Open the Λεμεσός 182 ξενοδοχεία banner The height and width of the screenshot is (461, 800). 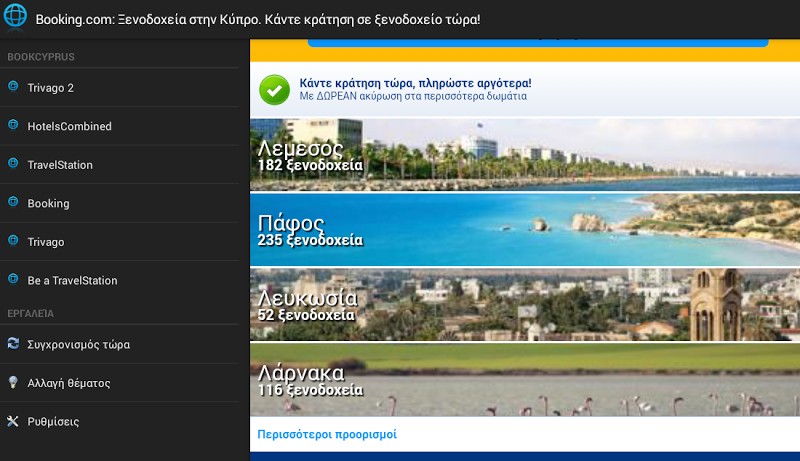525,155
